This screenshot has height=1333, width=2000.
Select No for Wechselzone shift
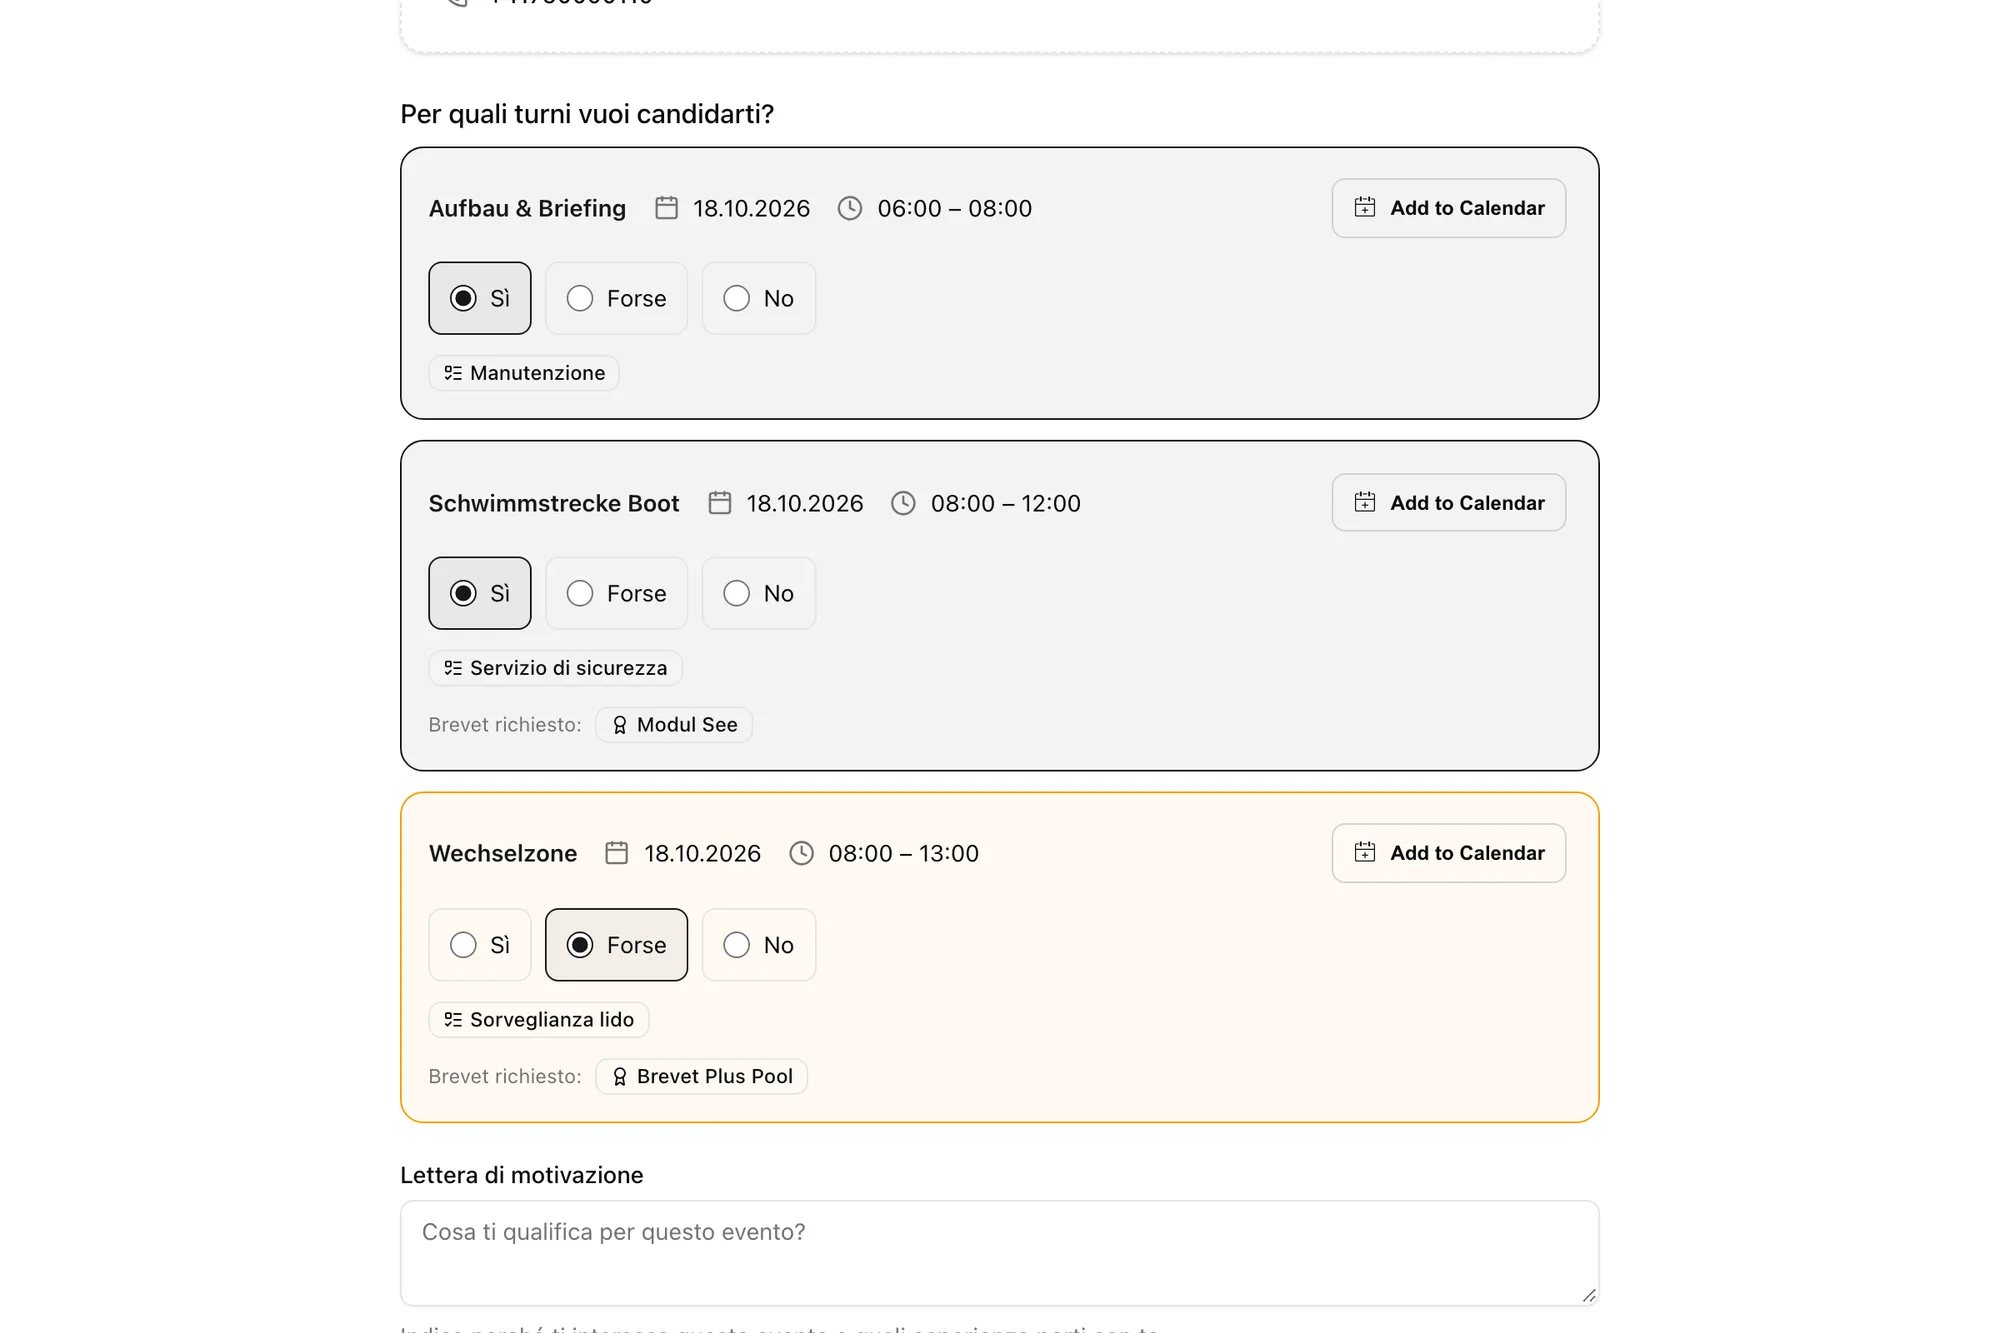[758, 945]
